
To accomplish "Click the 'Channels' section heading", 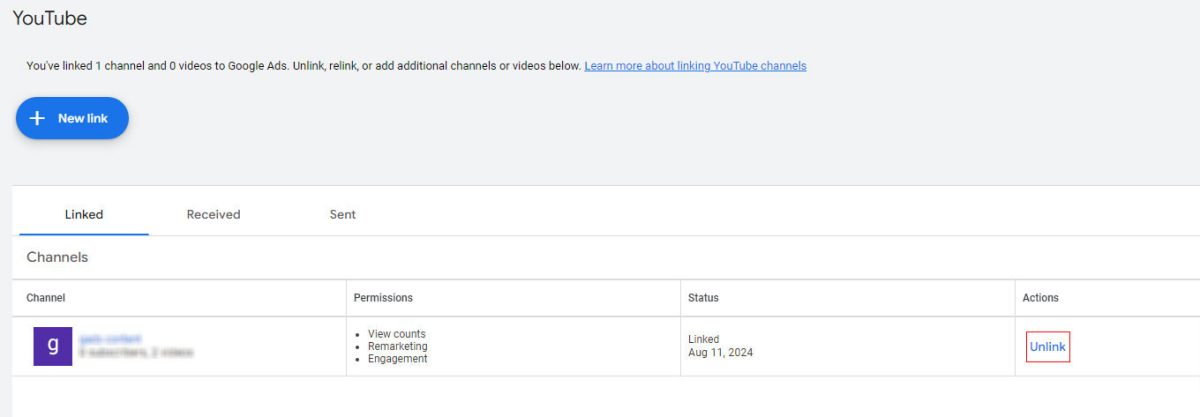I will (x=57, y=257).
